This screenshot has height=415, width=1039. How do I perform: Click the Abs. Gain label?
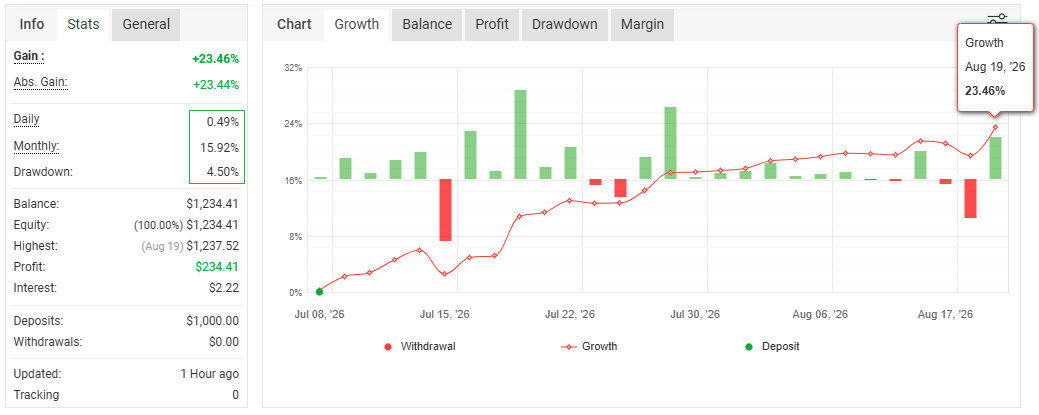(x=41, y=83)
